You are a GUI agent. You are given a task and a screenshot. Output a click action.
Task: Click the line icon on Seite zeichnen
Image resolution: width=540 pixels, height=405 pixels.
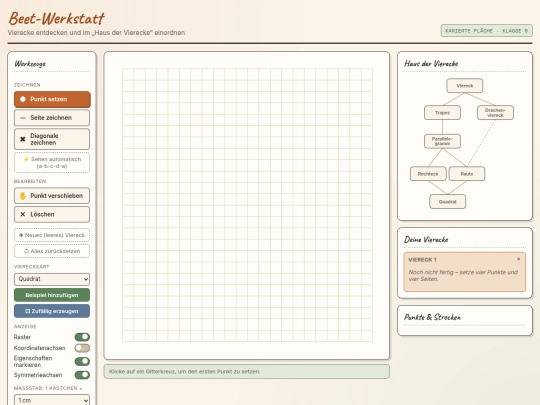click(23, 118)
